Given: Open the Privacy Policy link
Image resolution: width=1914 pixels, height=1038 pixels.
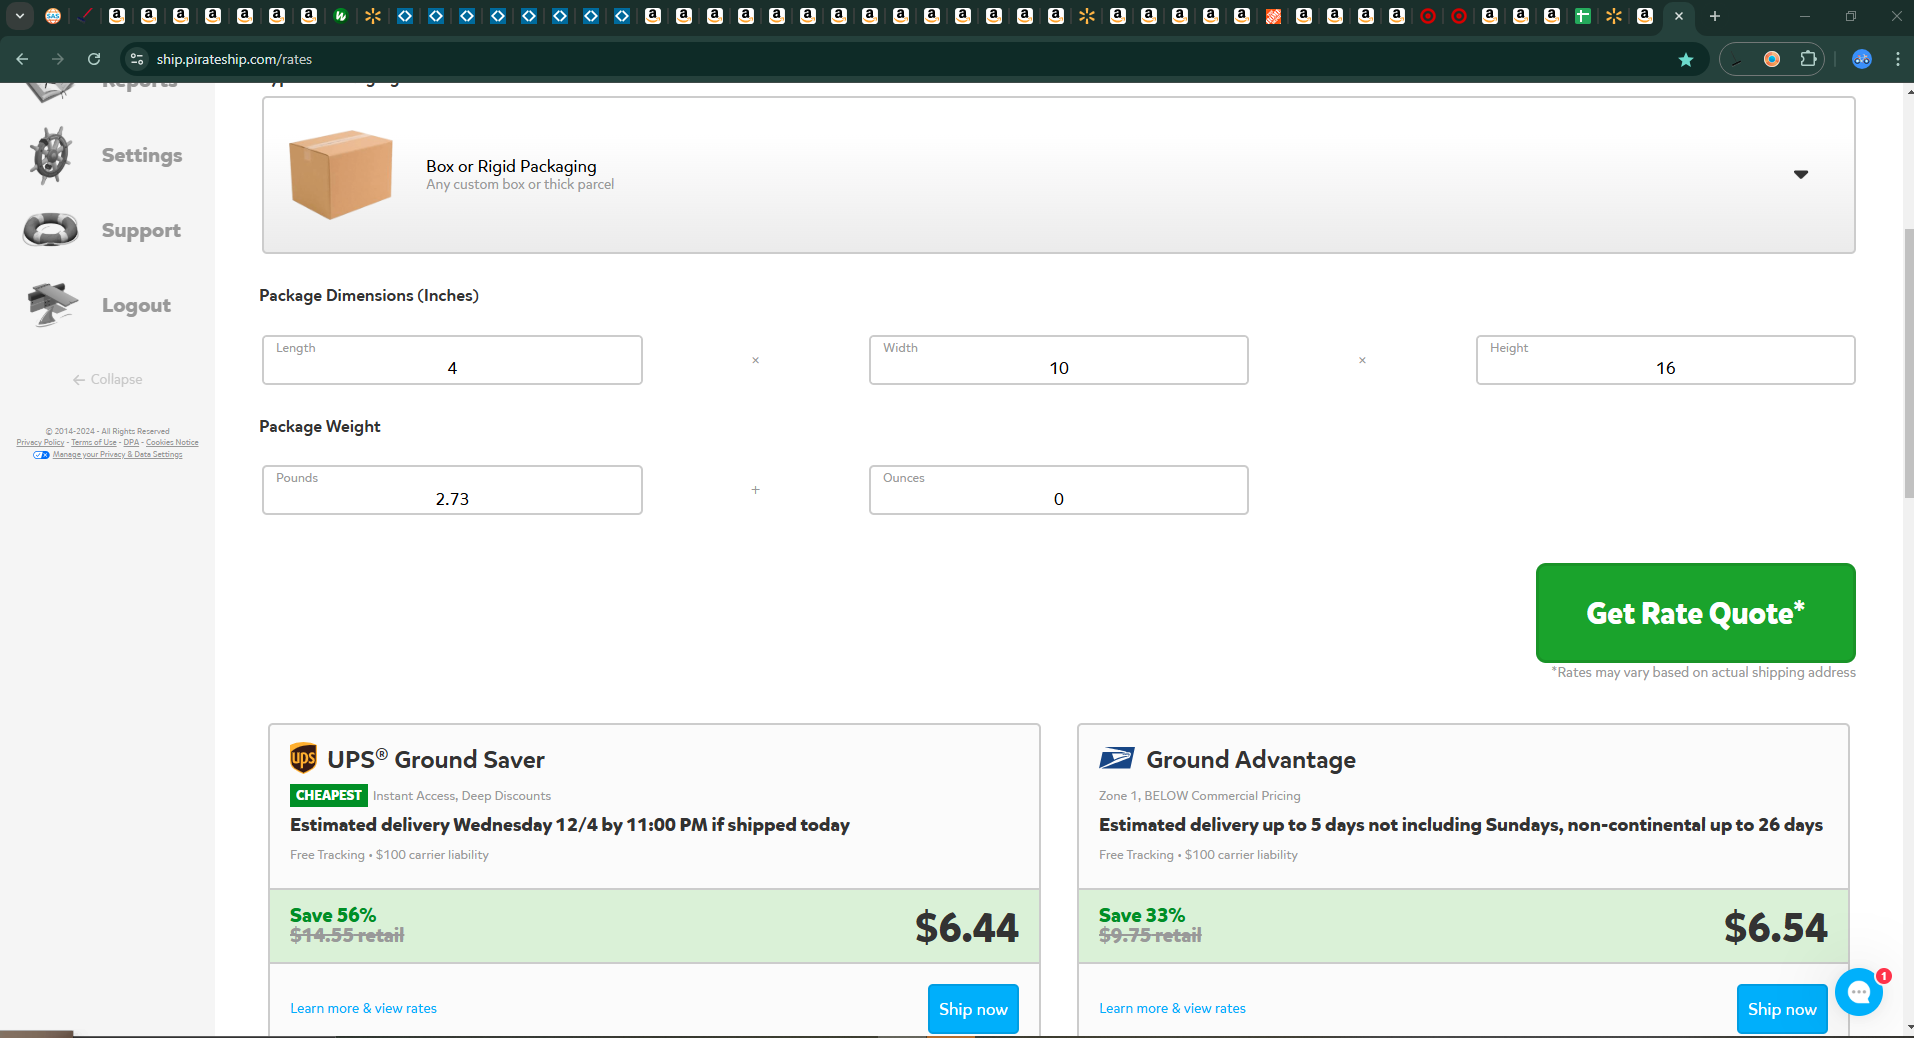Looking at the screenshot, I should click(40, 443).
